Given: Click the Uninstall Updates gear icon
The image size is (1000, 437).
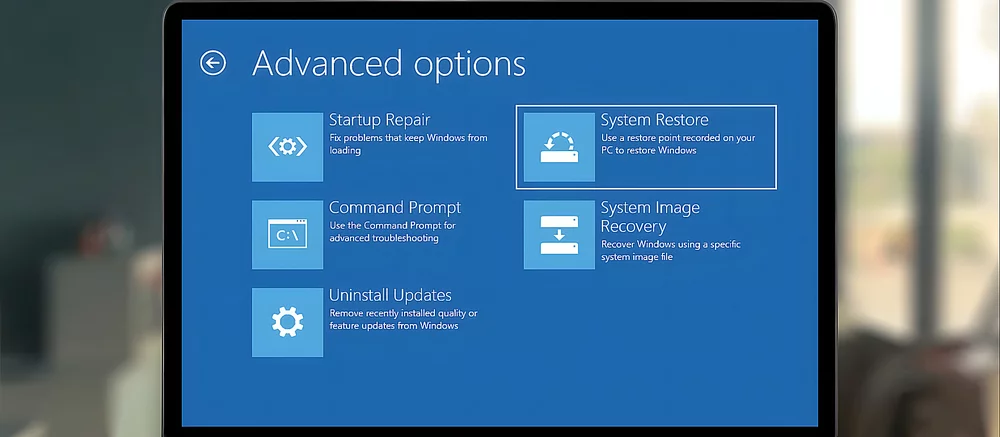Looking at the screenshot, I should [288, 322].
